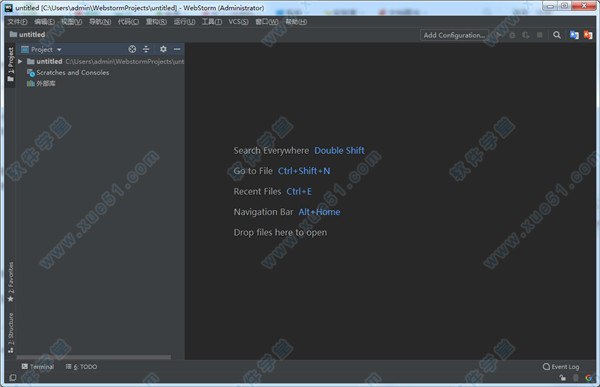The width and height of the screenshot is (600, 387).
Task: Open the 运行(U) menu
Action: tap(184, 22)
